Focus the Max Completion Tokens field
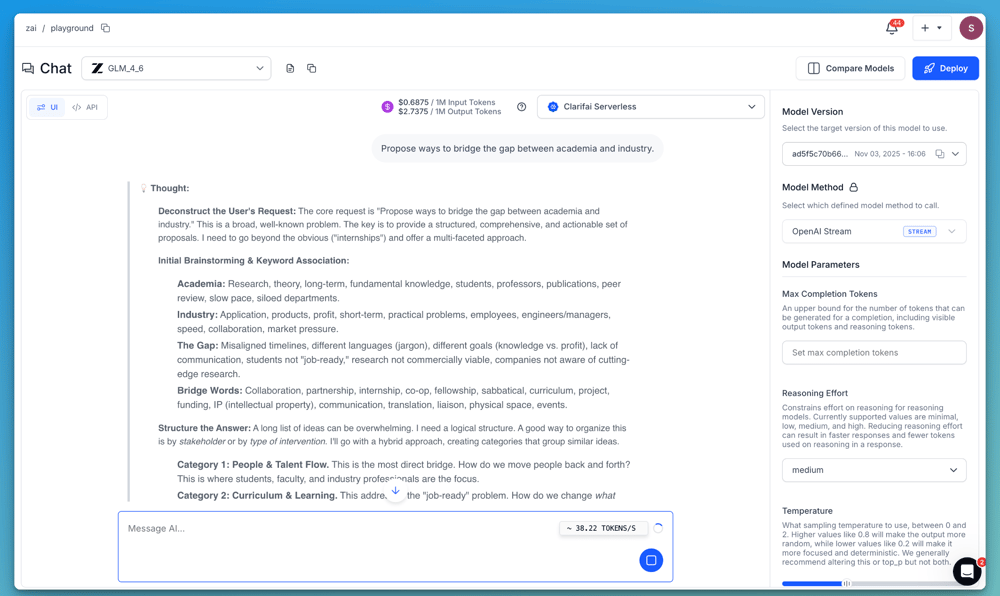Viewport: 1000px width, 596px height. pyautogui.click(x=873, y=352)
